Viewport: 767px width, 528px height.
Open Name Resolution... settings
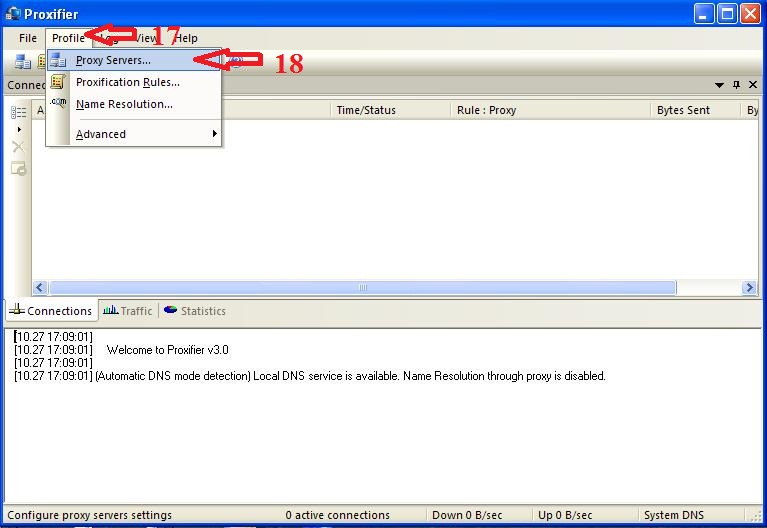point(134,104)
